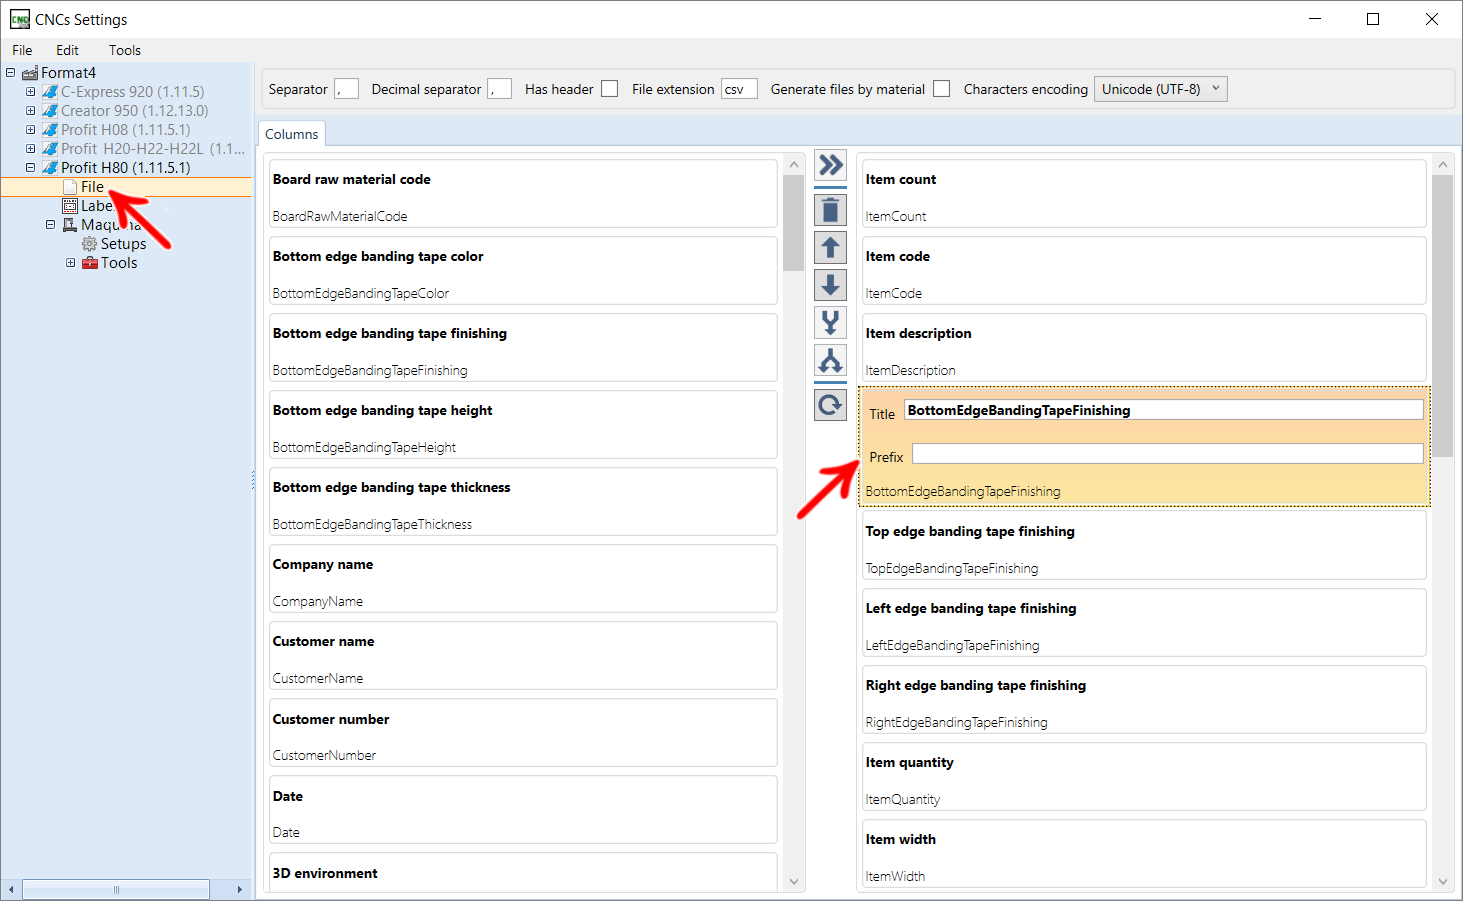Open the Tools menu
The image size is (1470, 910).
point(125,50)
